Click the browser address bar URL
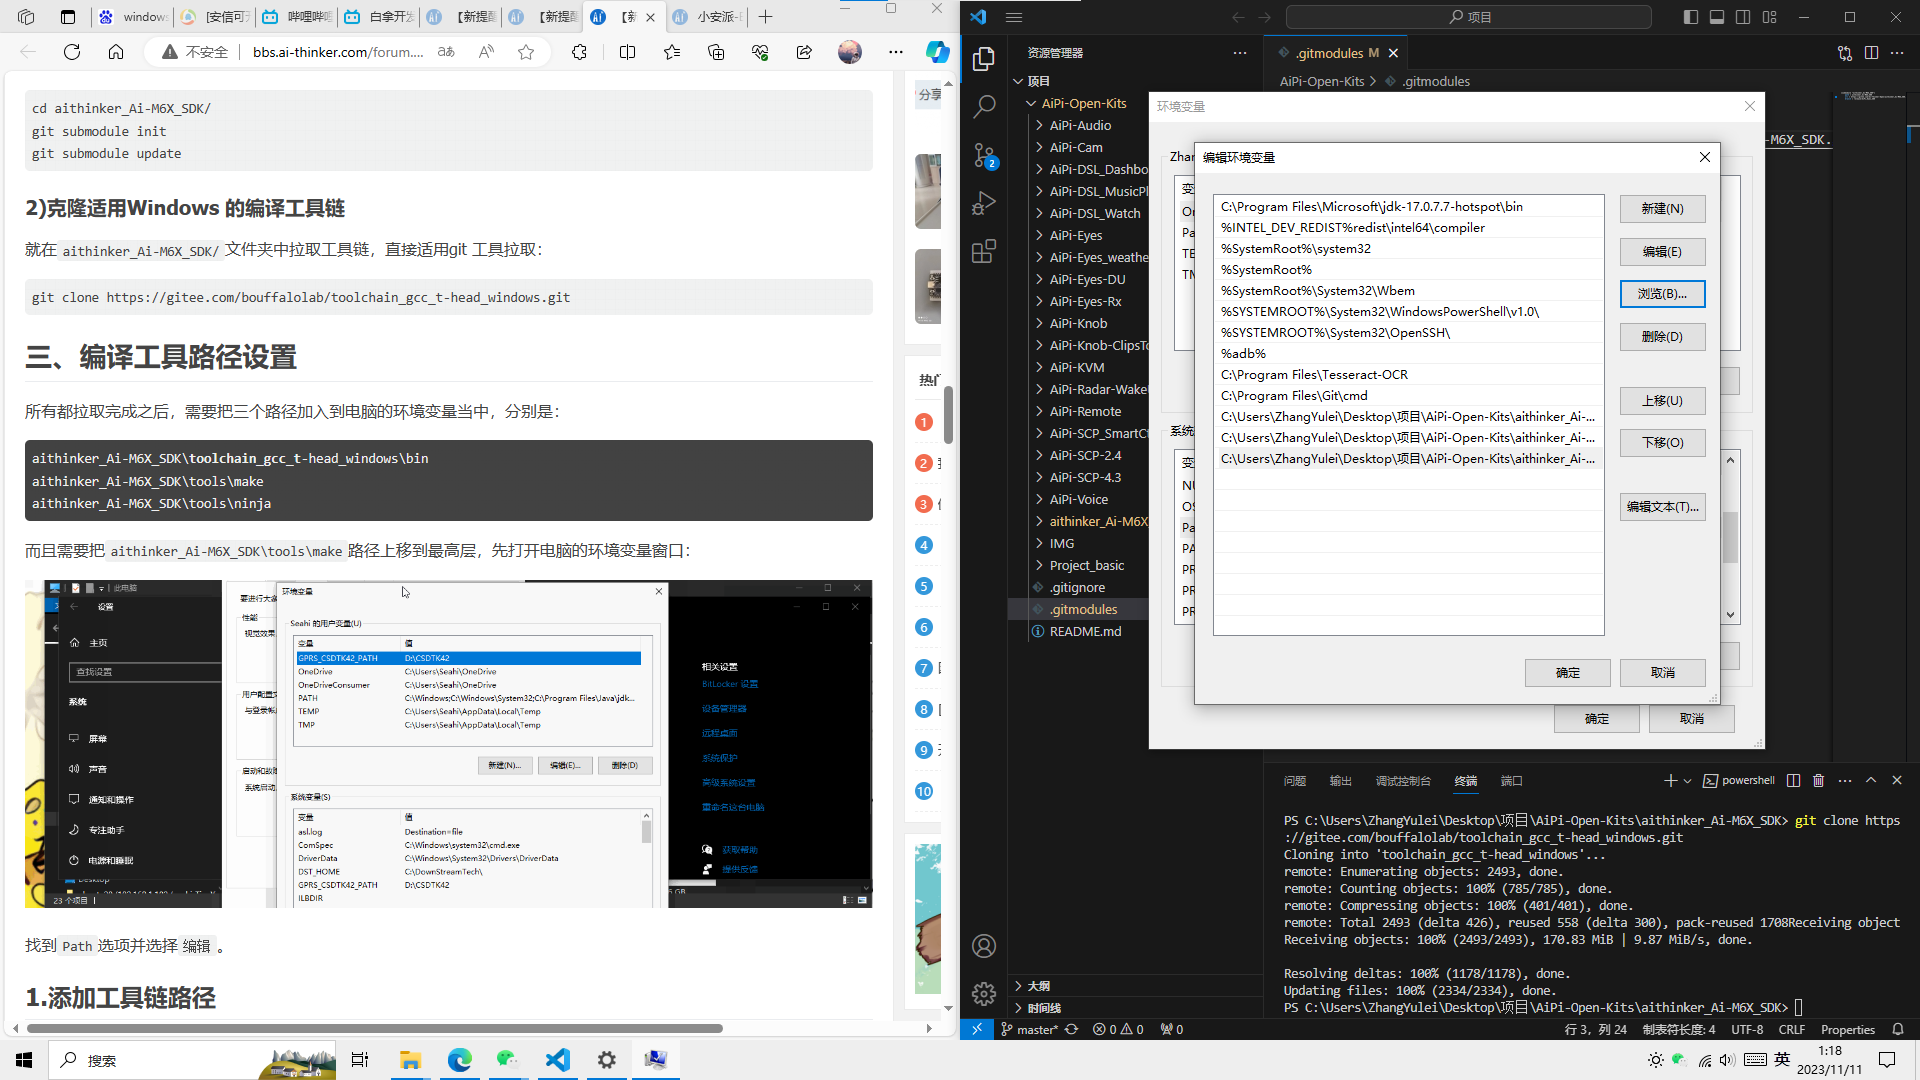The width and height of the screenshot is (1920, 1080). pos(338,52)
